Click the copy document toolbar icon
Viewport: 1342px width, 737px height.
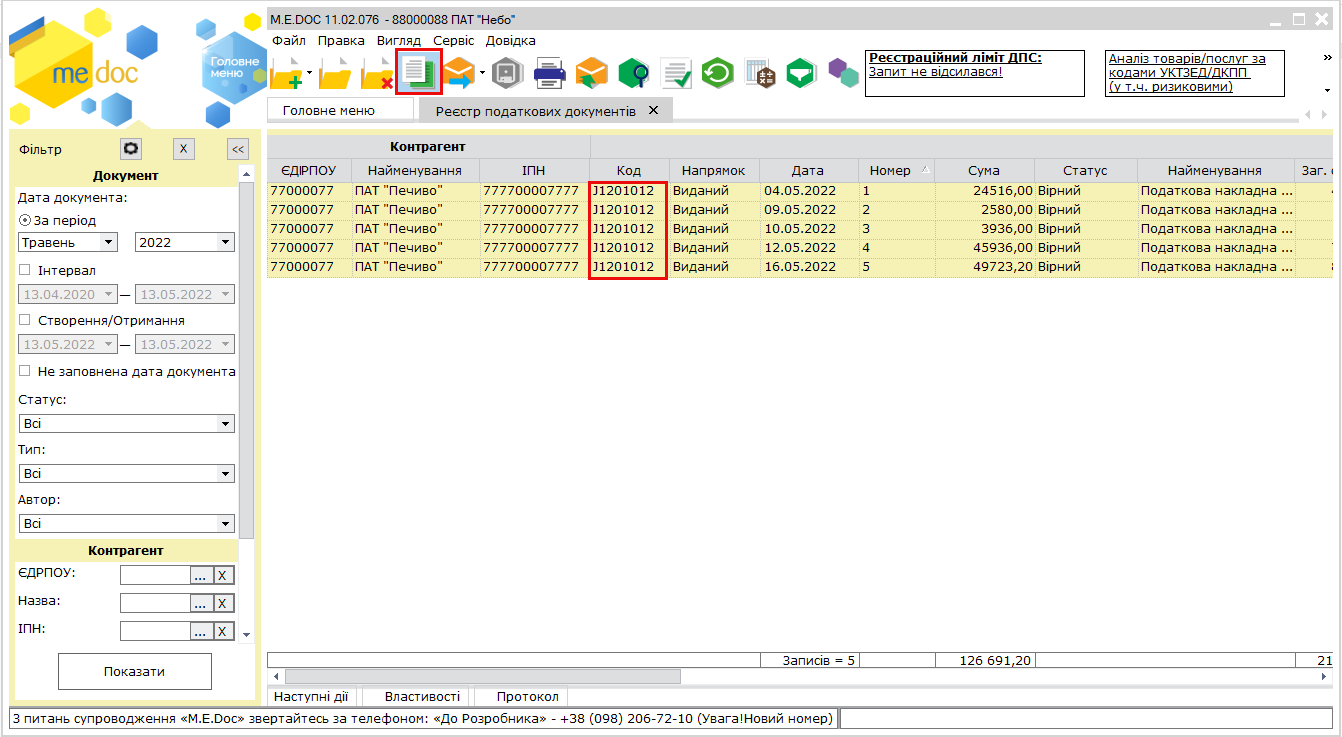point(419,72)
